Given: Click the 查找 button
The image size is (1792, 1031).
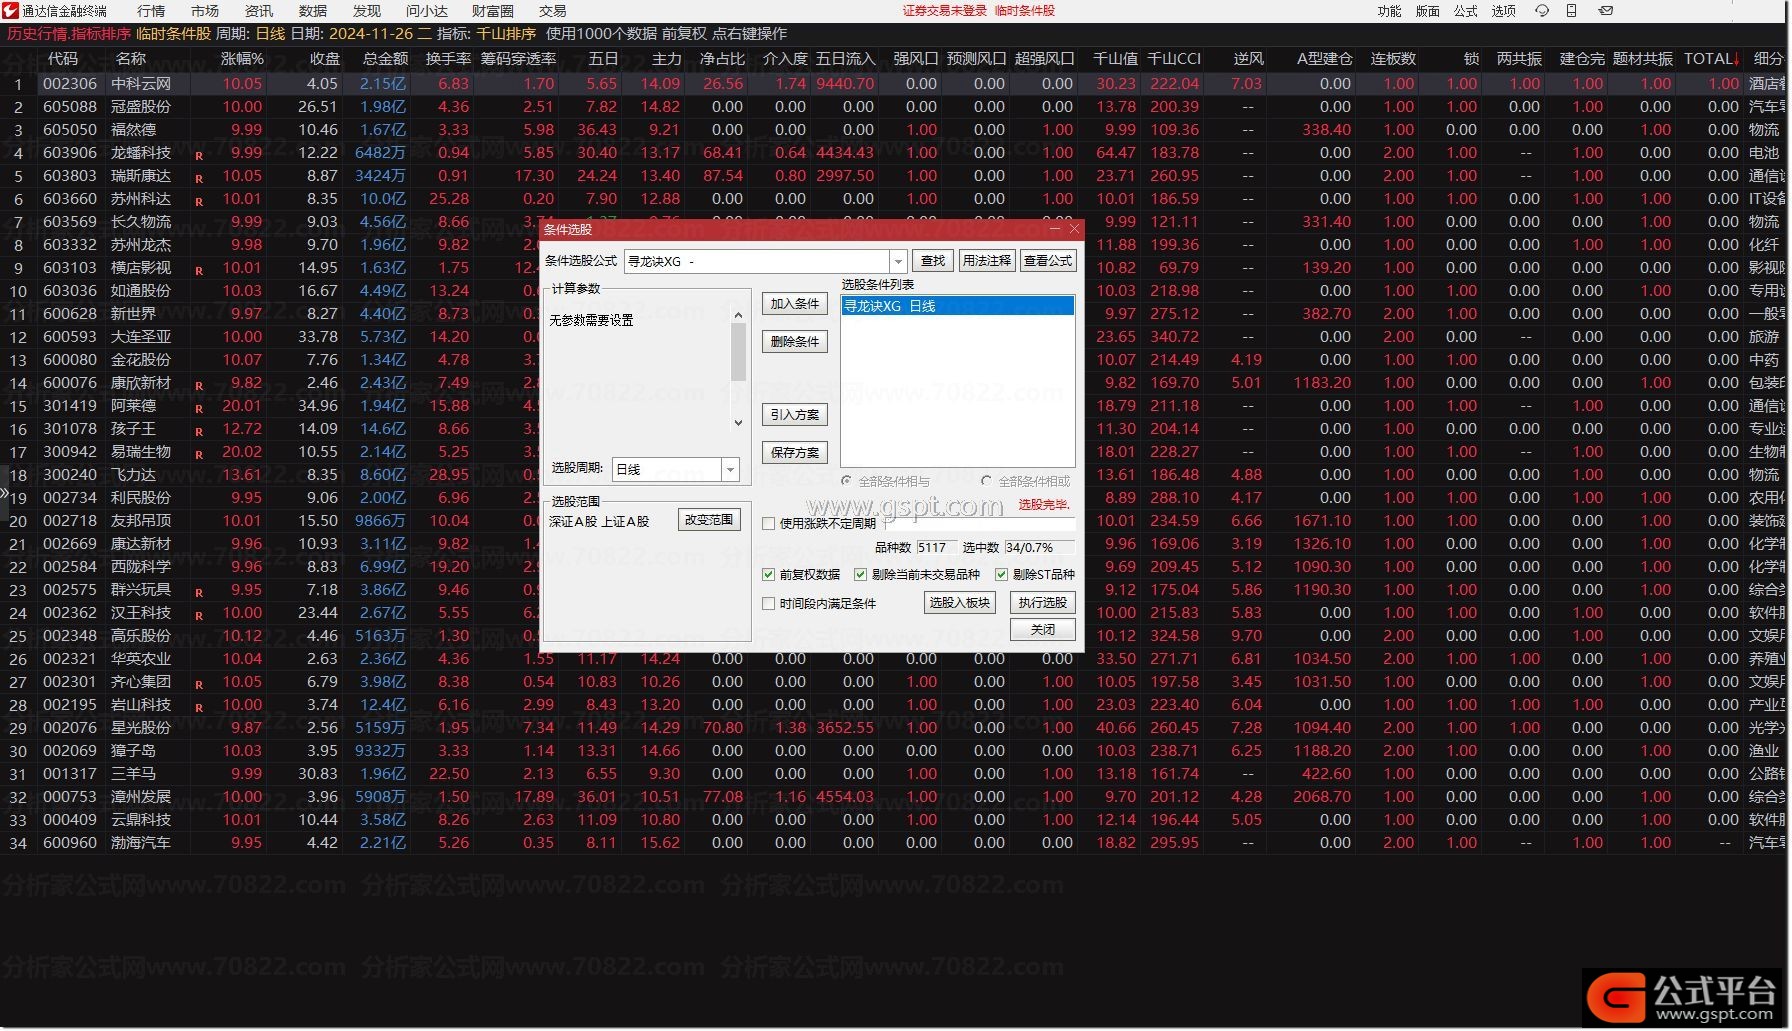Looking at the screenshot, I should [x=933, y=261].
